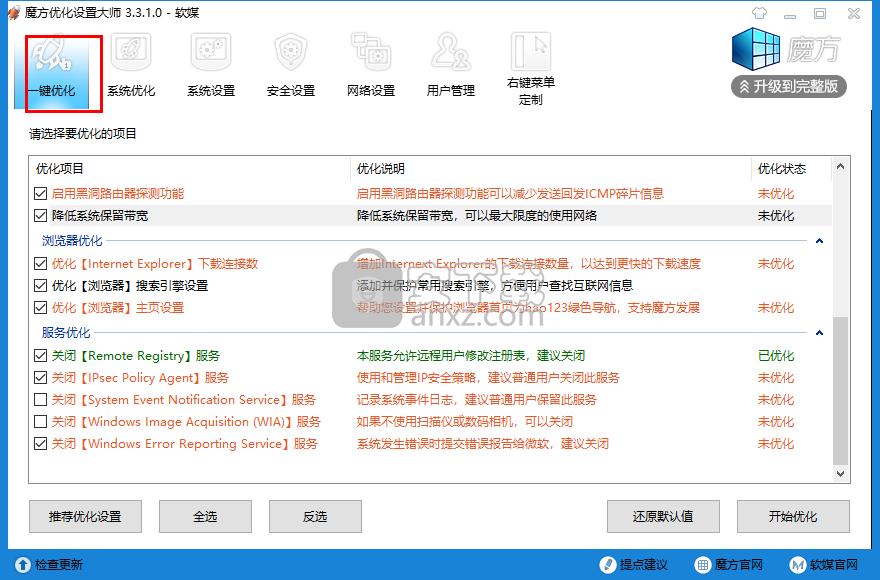
Task: Click 全选 button
Action: pos(205,517)
